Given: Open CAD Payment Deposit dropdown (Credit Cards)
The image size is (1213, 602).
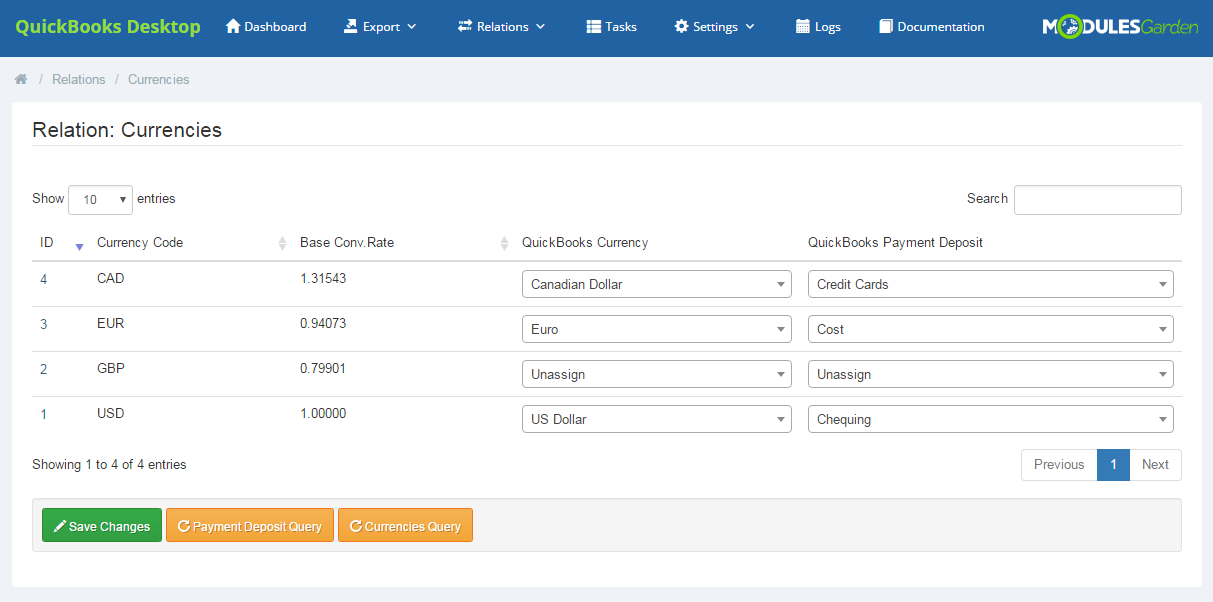Looking at the screenshot, I should (x=991, y=284).
